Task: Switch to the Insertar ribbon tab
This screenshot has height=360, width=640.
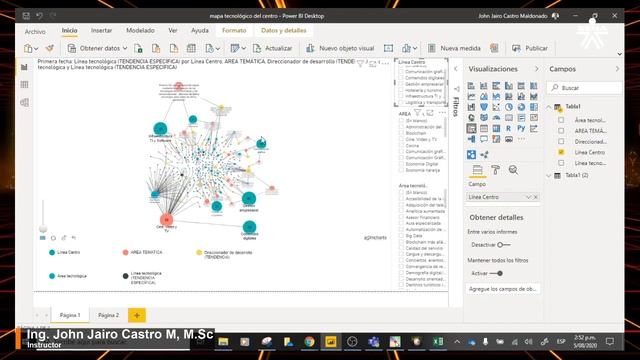Action: pyautogui.click(x=101, y=31)
